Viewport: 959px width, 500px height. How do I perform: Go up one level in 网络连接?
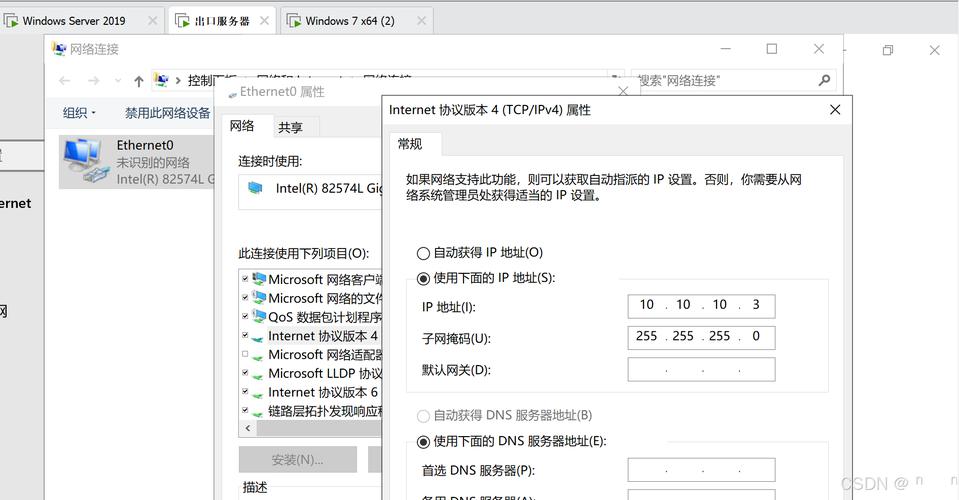pyautogui.click(x=139, y=81)
